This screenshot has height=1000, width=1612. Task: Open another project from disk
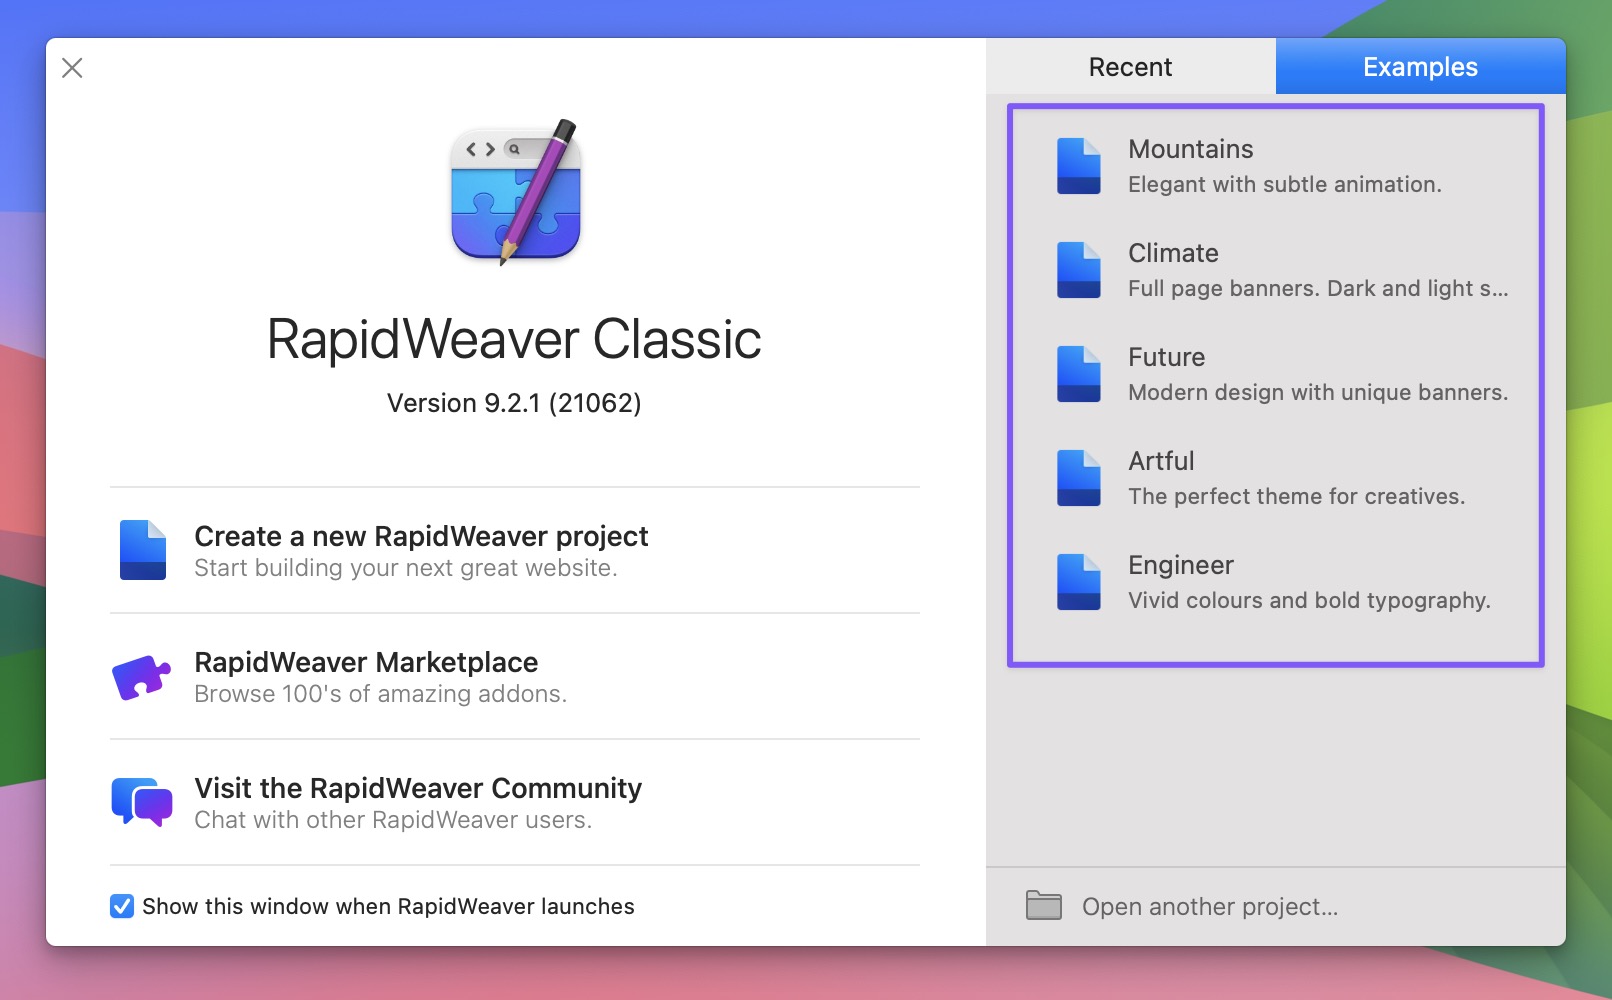coord(1210,907)
